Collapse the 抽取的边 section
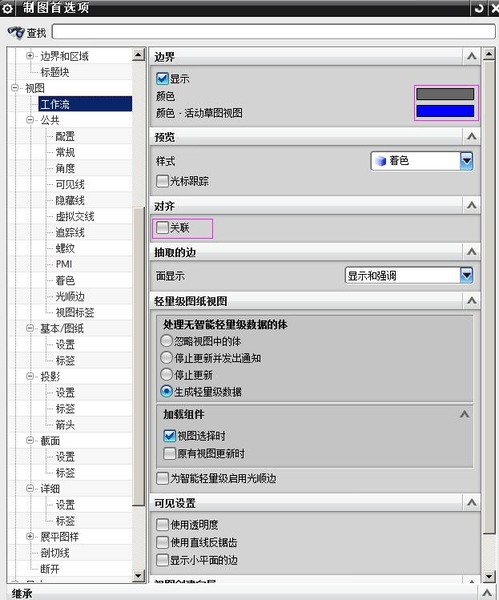The width and height of the screenshot is (499, 600). 472,252
